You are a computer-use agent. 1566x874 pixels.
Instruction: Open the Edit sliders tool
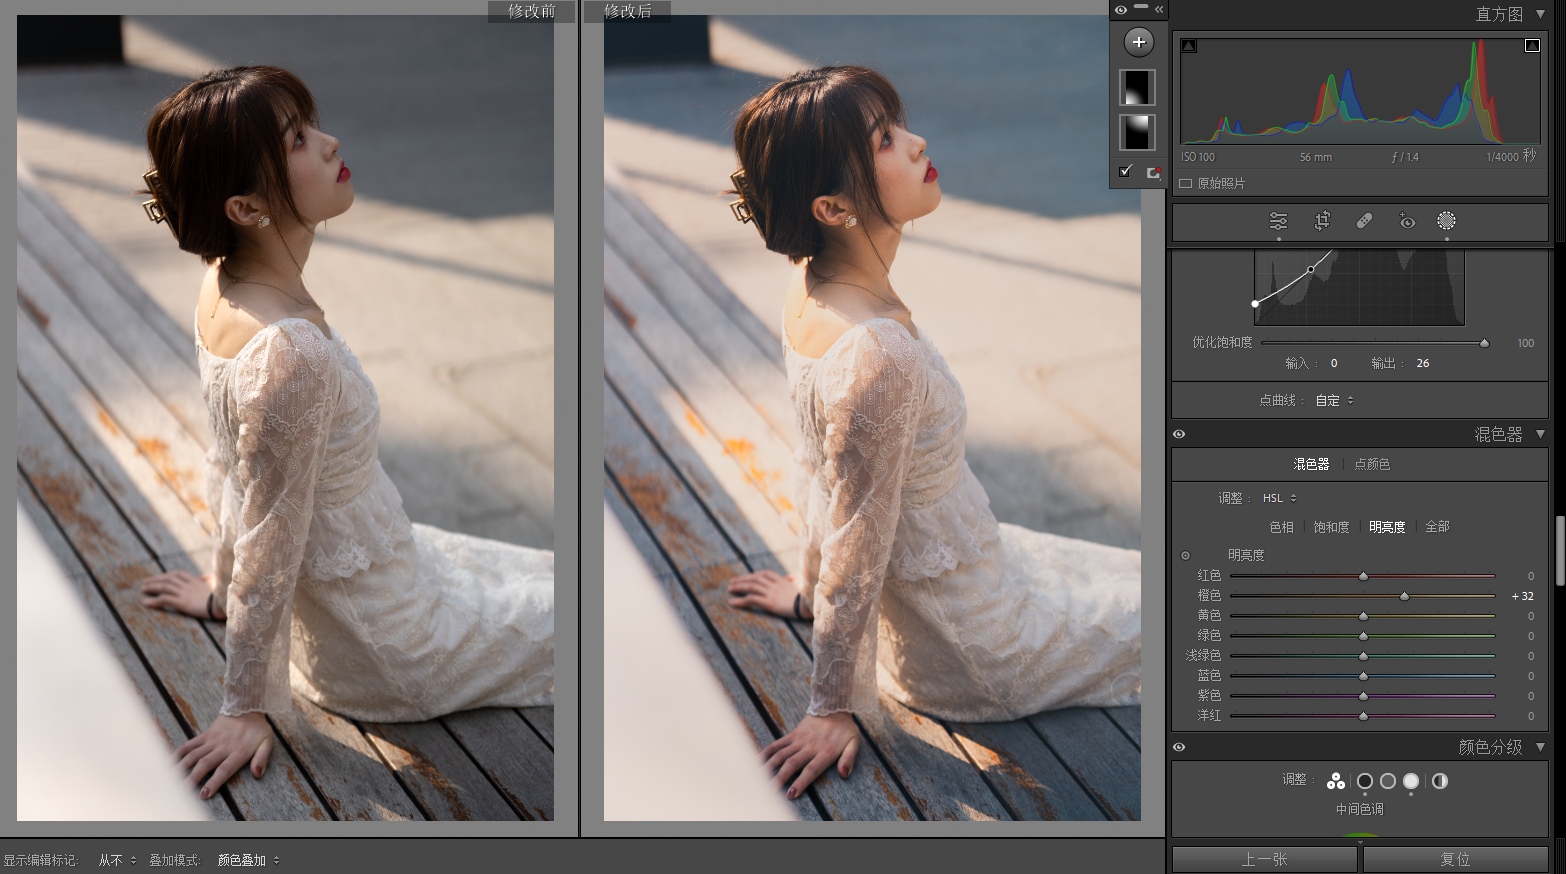point(1278,221)
